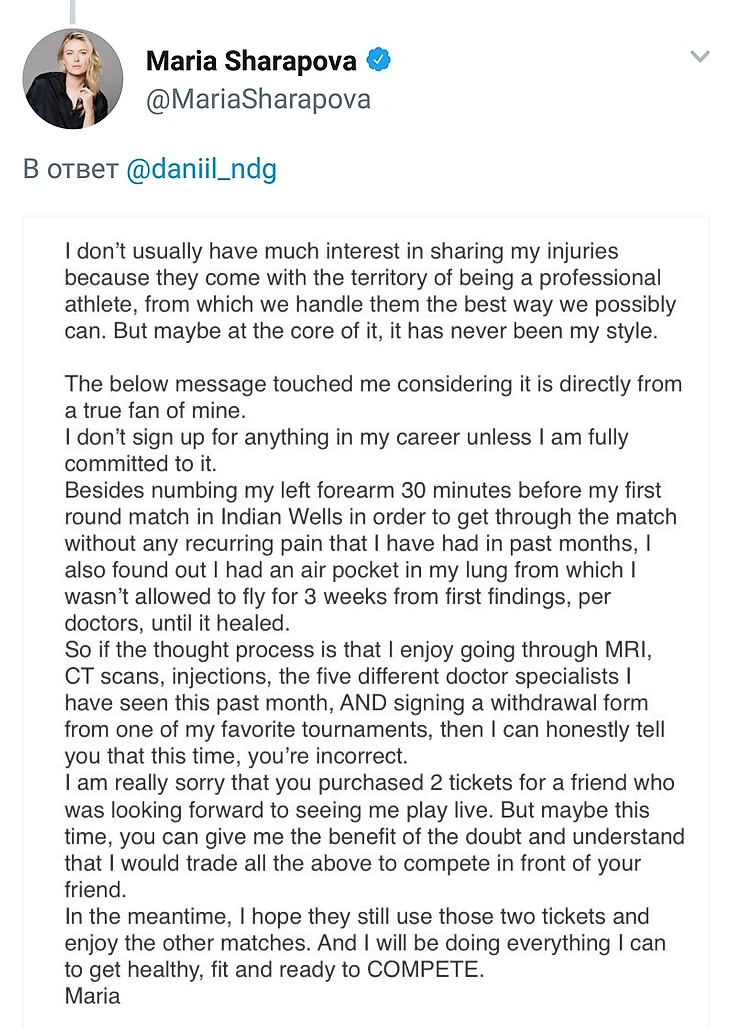
Task: Open the @MariaSharapova handle link
Action: [x=258, y=100]
